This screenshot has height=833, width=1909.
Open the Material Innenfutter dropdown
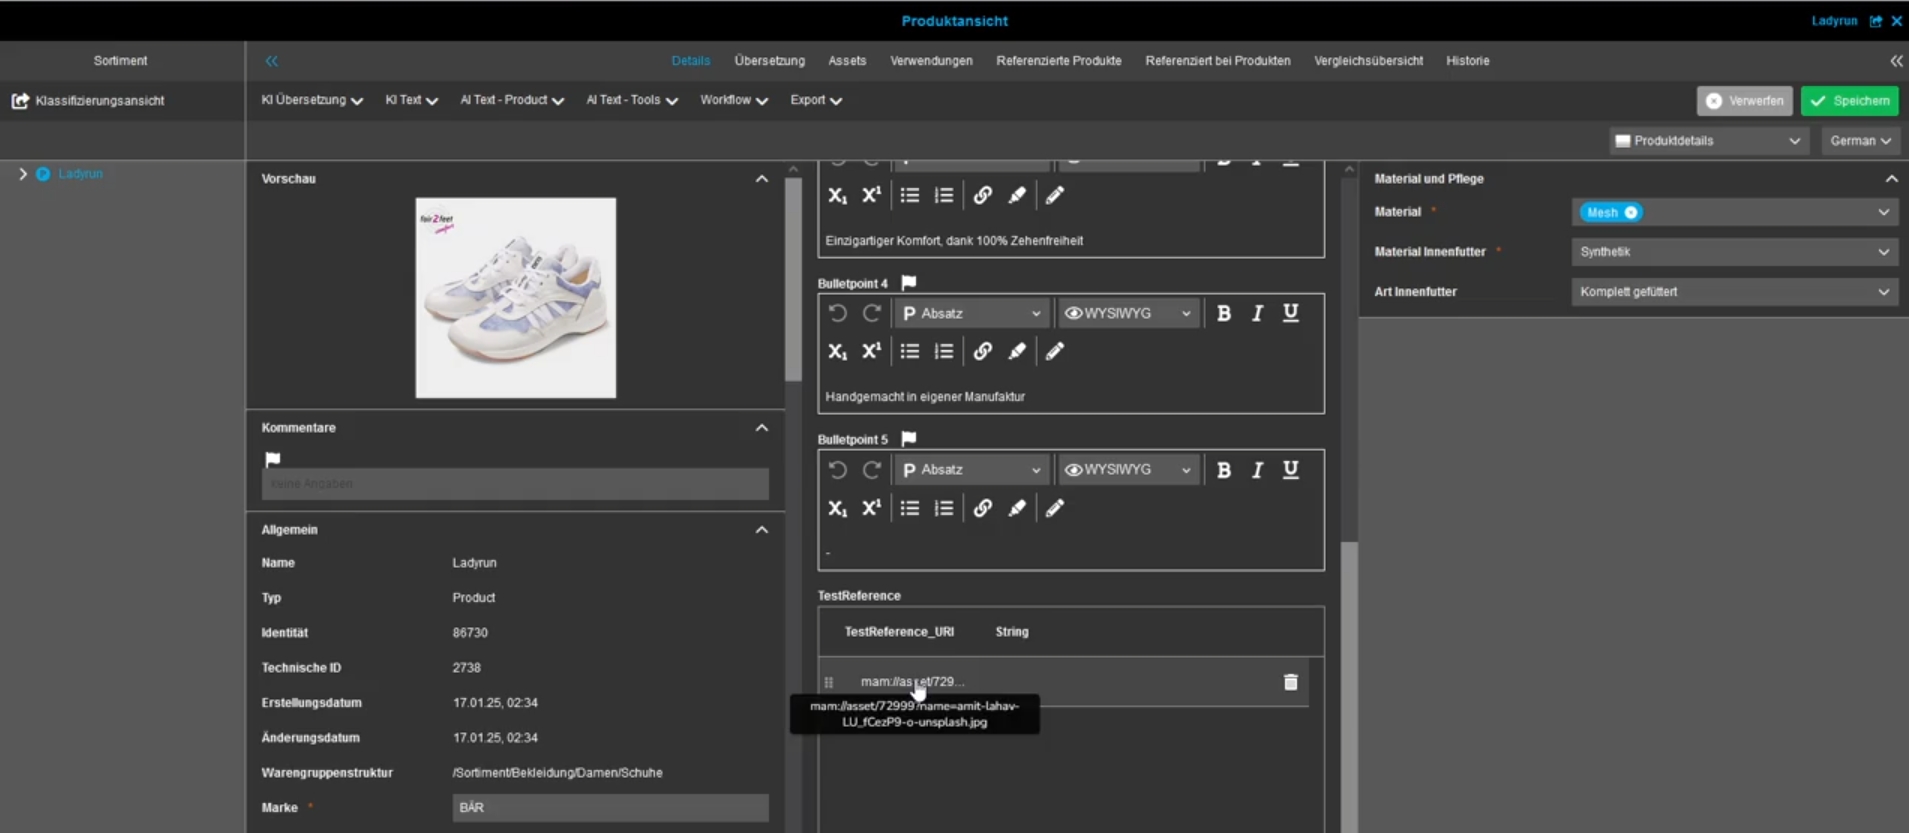[x=1734, y=252]
